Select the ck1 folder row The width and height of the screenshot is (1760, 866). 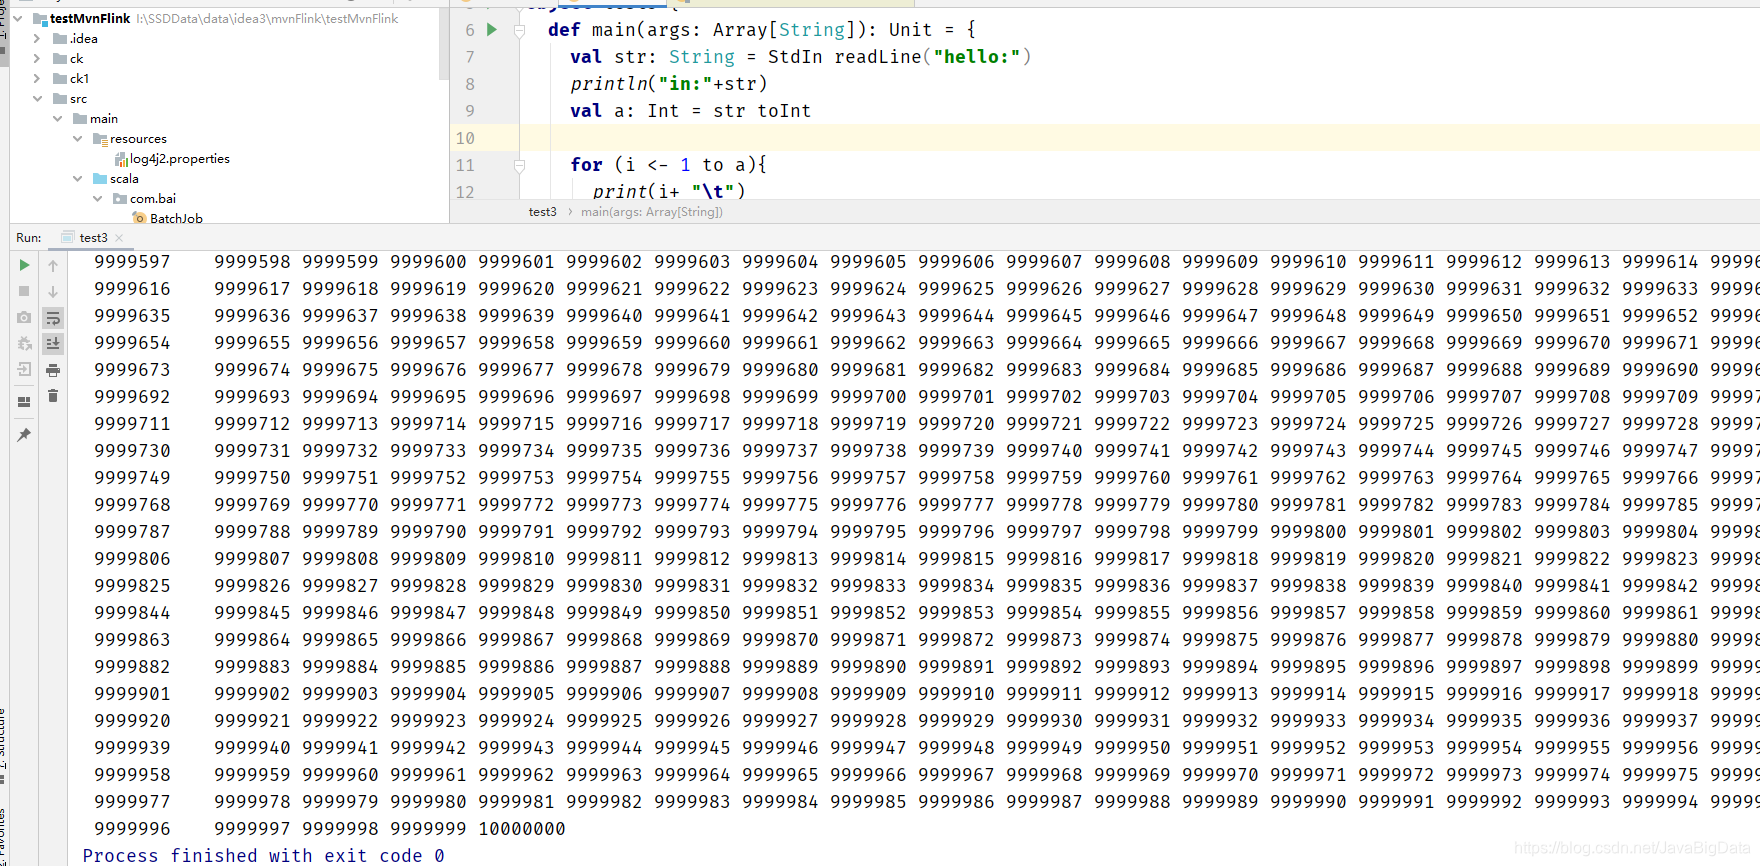click(79, 79)
